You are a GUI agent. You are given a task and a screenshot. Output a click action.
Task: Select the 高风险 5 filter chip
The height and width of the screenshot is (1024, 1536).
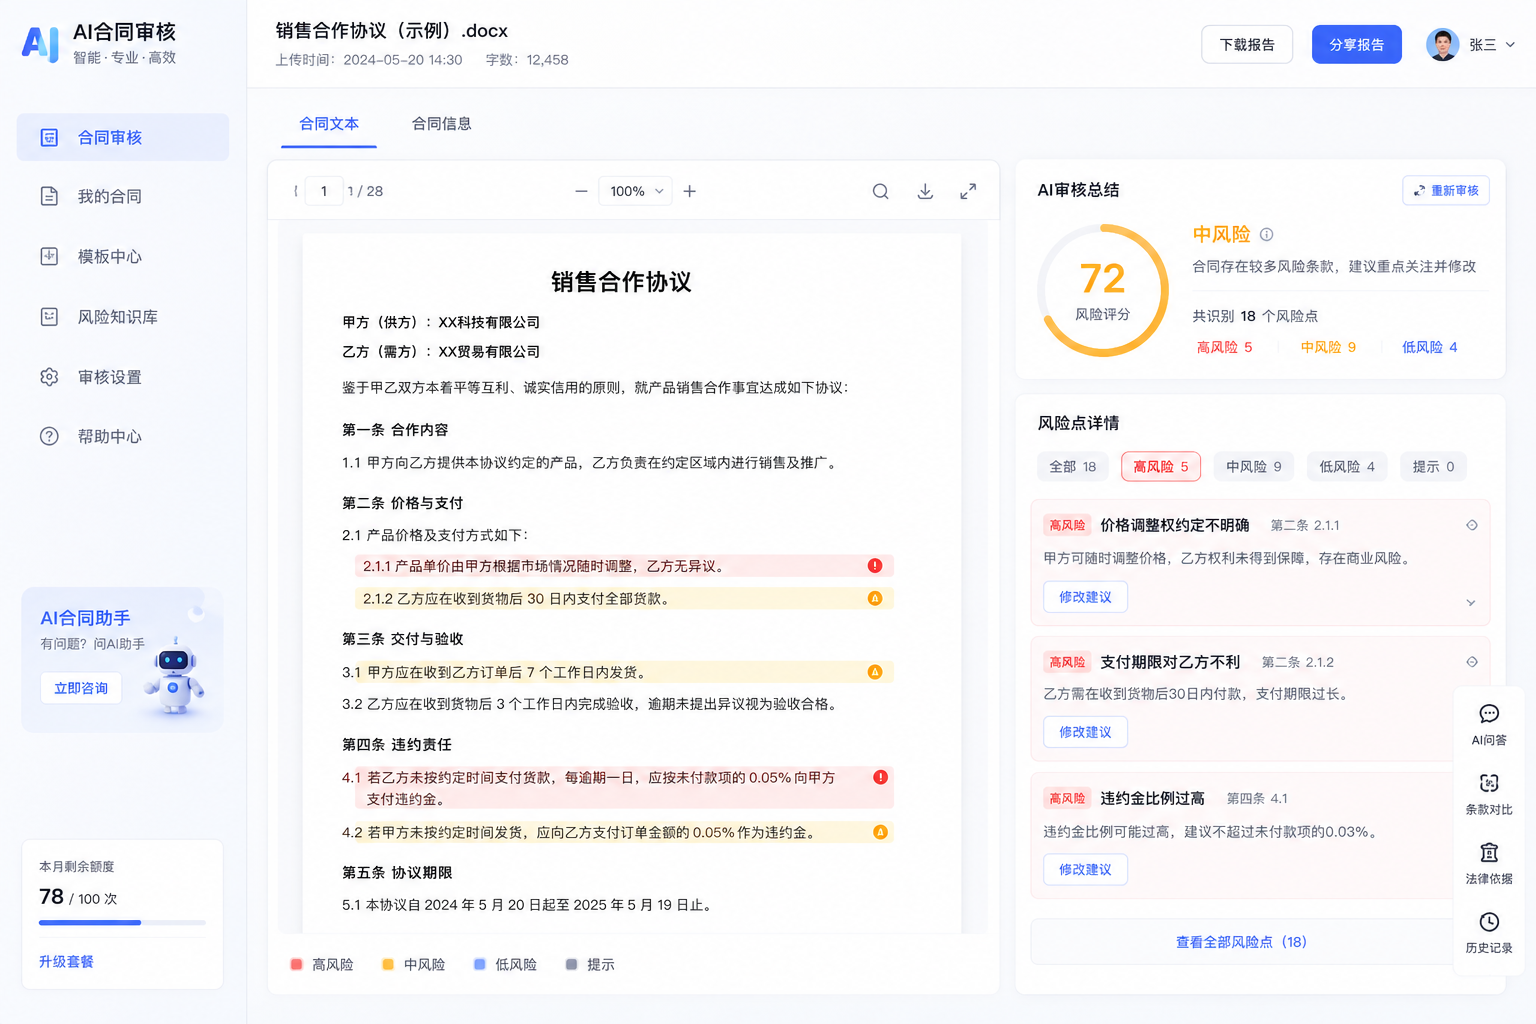[1161, 467]
